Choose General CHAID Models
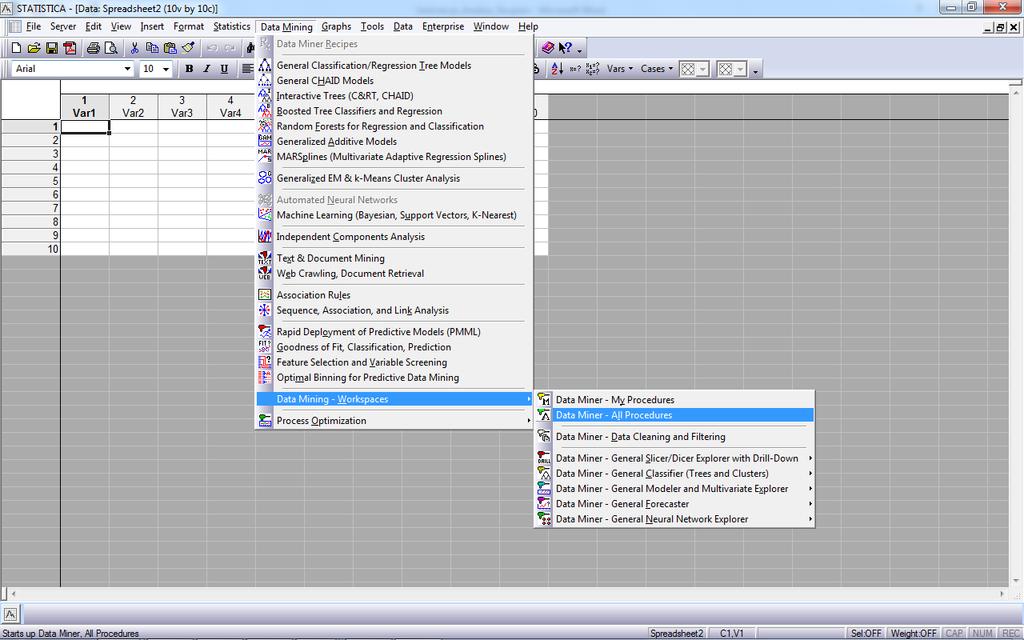Viewport: 1024px width, 640px height. pyautogui.click(x=394, y=80)
